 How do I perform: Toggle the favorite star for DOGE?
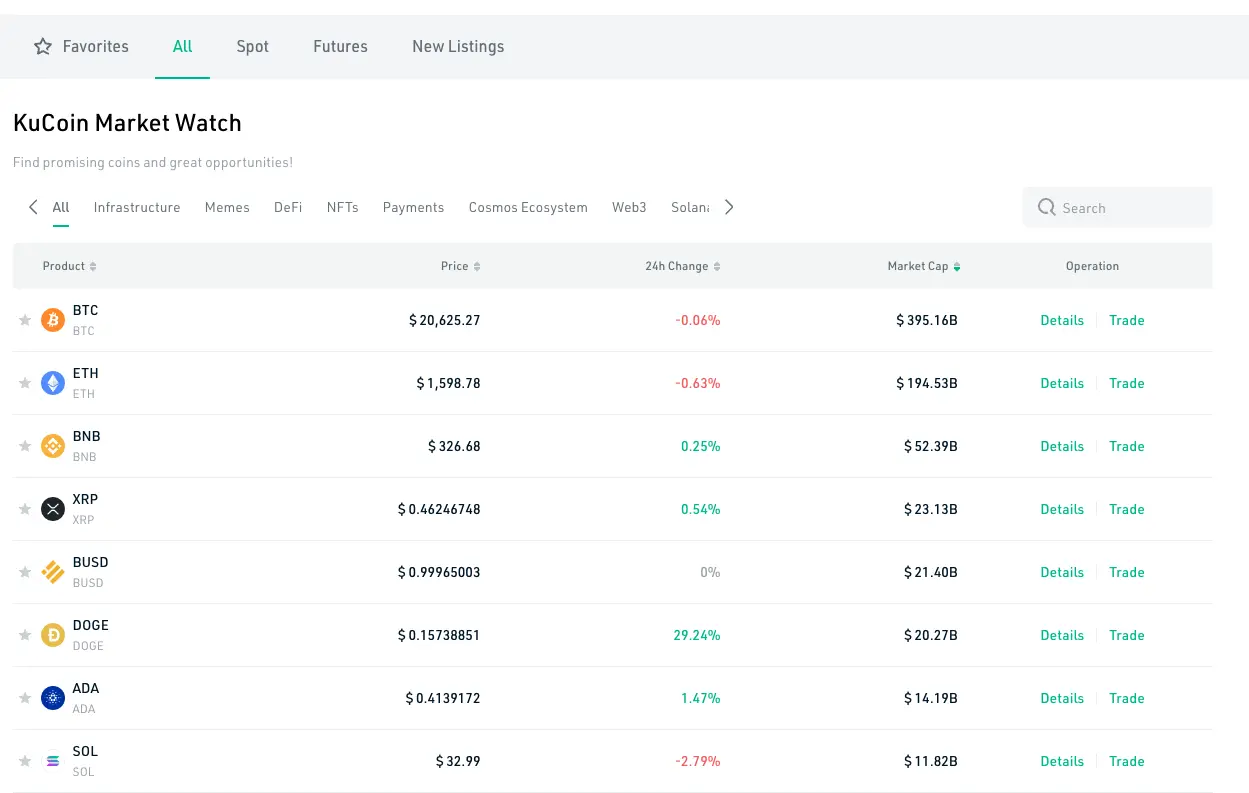[25, 635]
